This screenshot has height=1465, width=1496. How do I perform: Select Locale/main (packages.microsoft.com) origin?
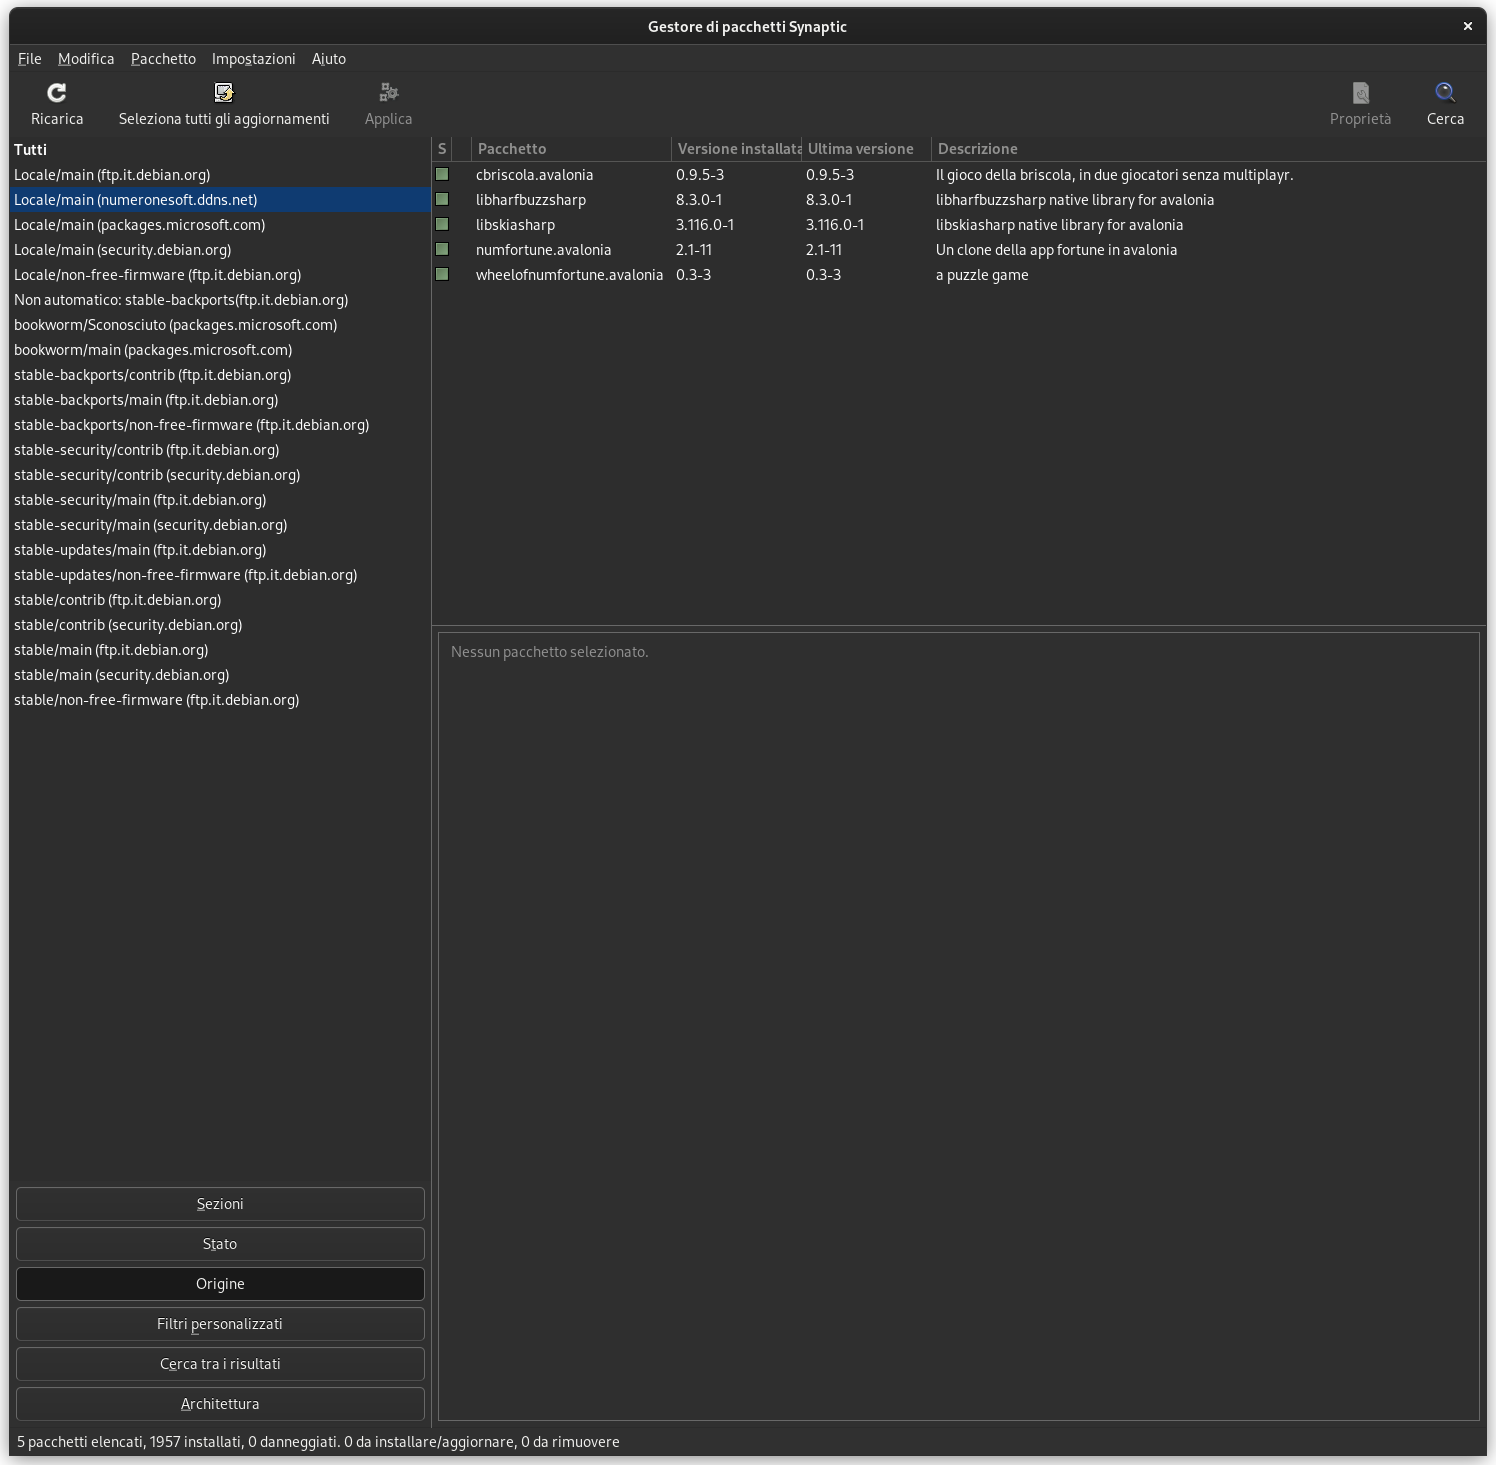(220, 225)
